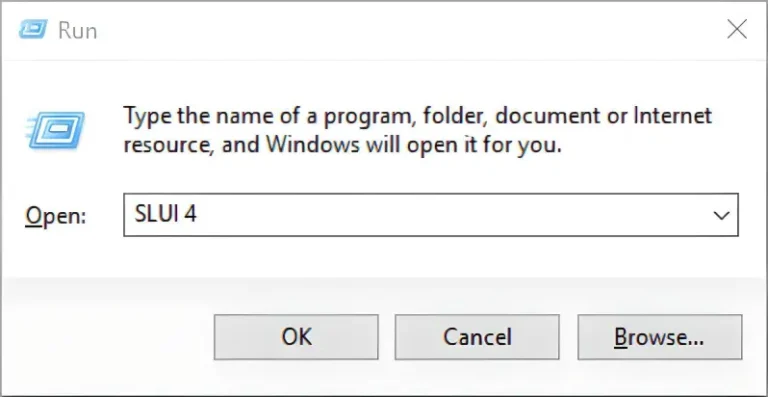
Task: Click the Run title text
Action: tap(77, 30)
